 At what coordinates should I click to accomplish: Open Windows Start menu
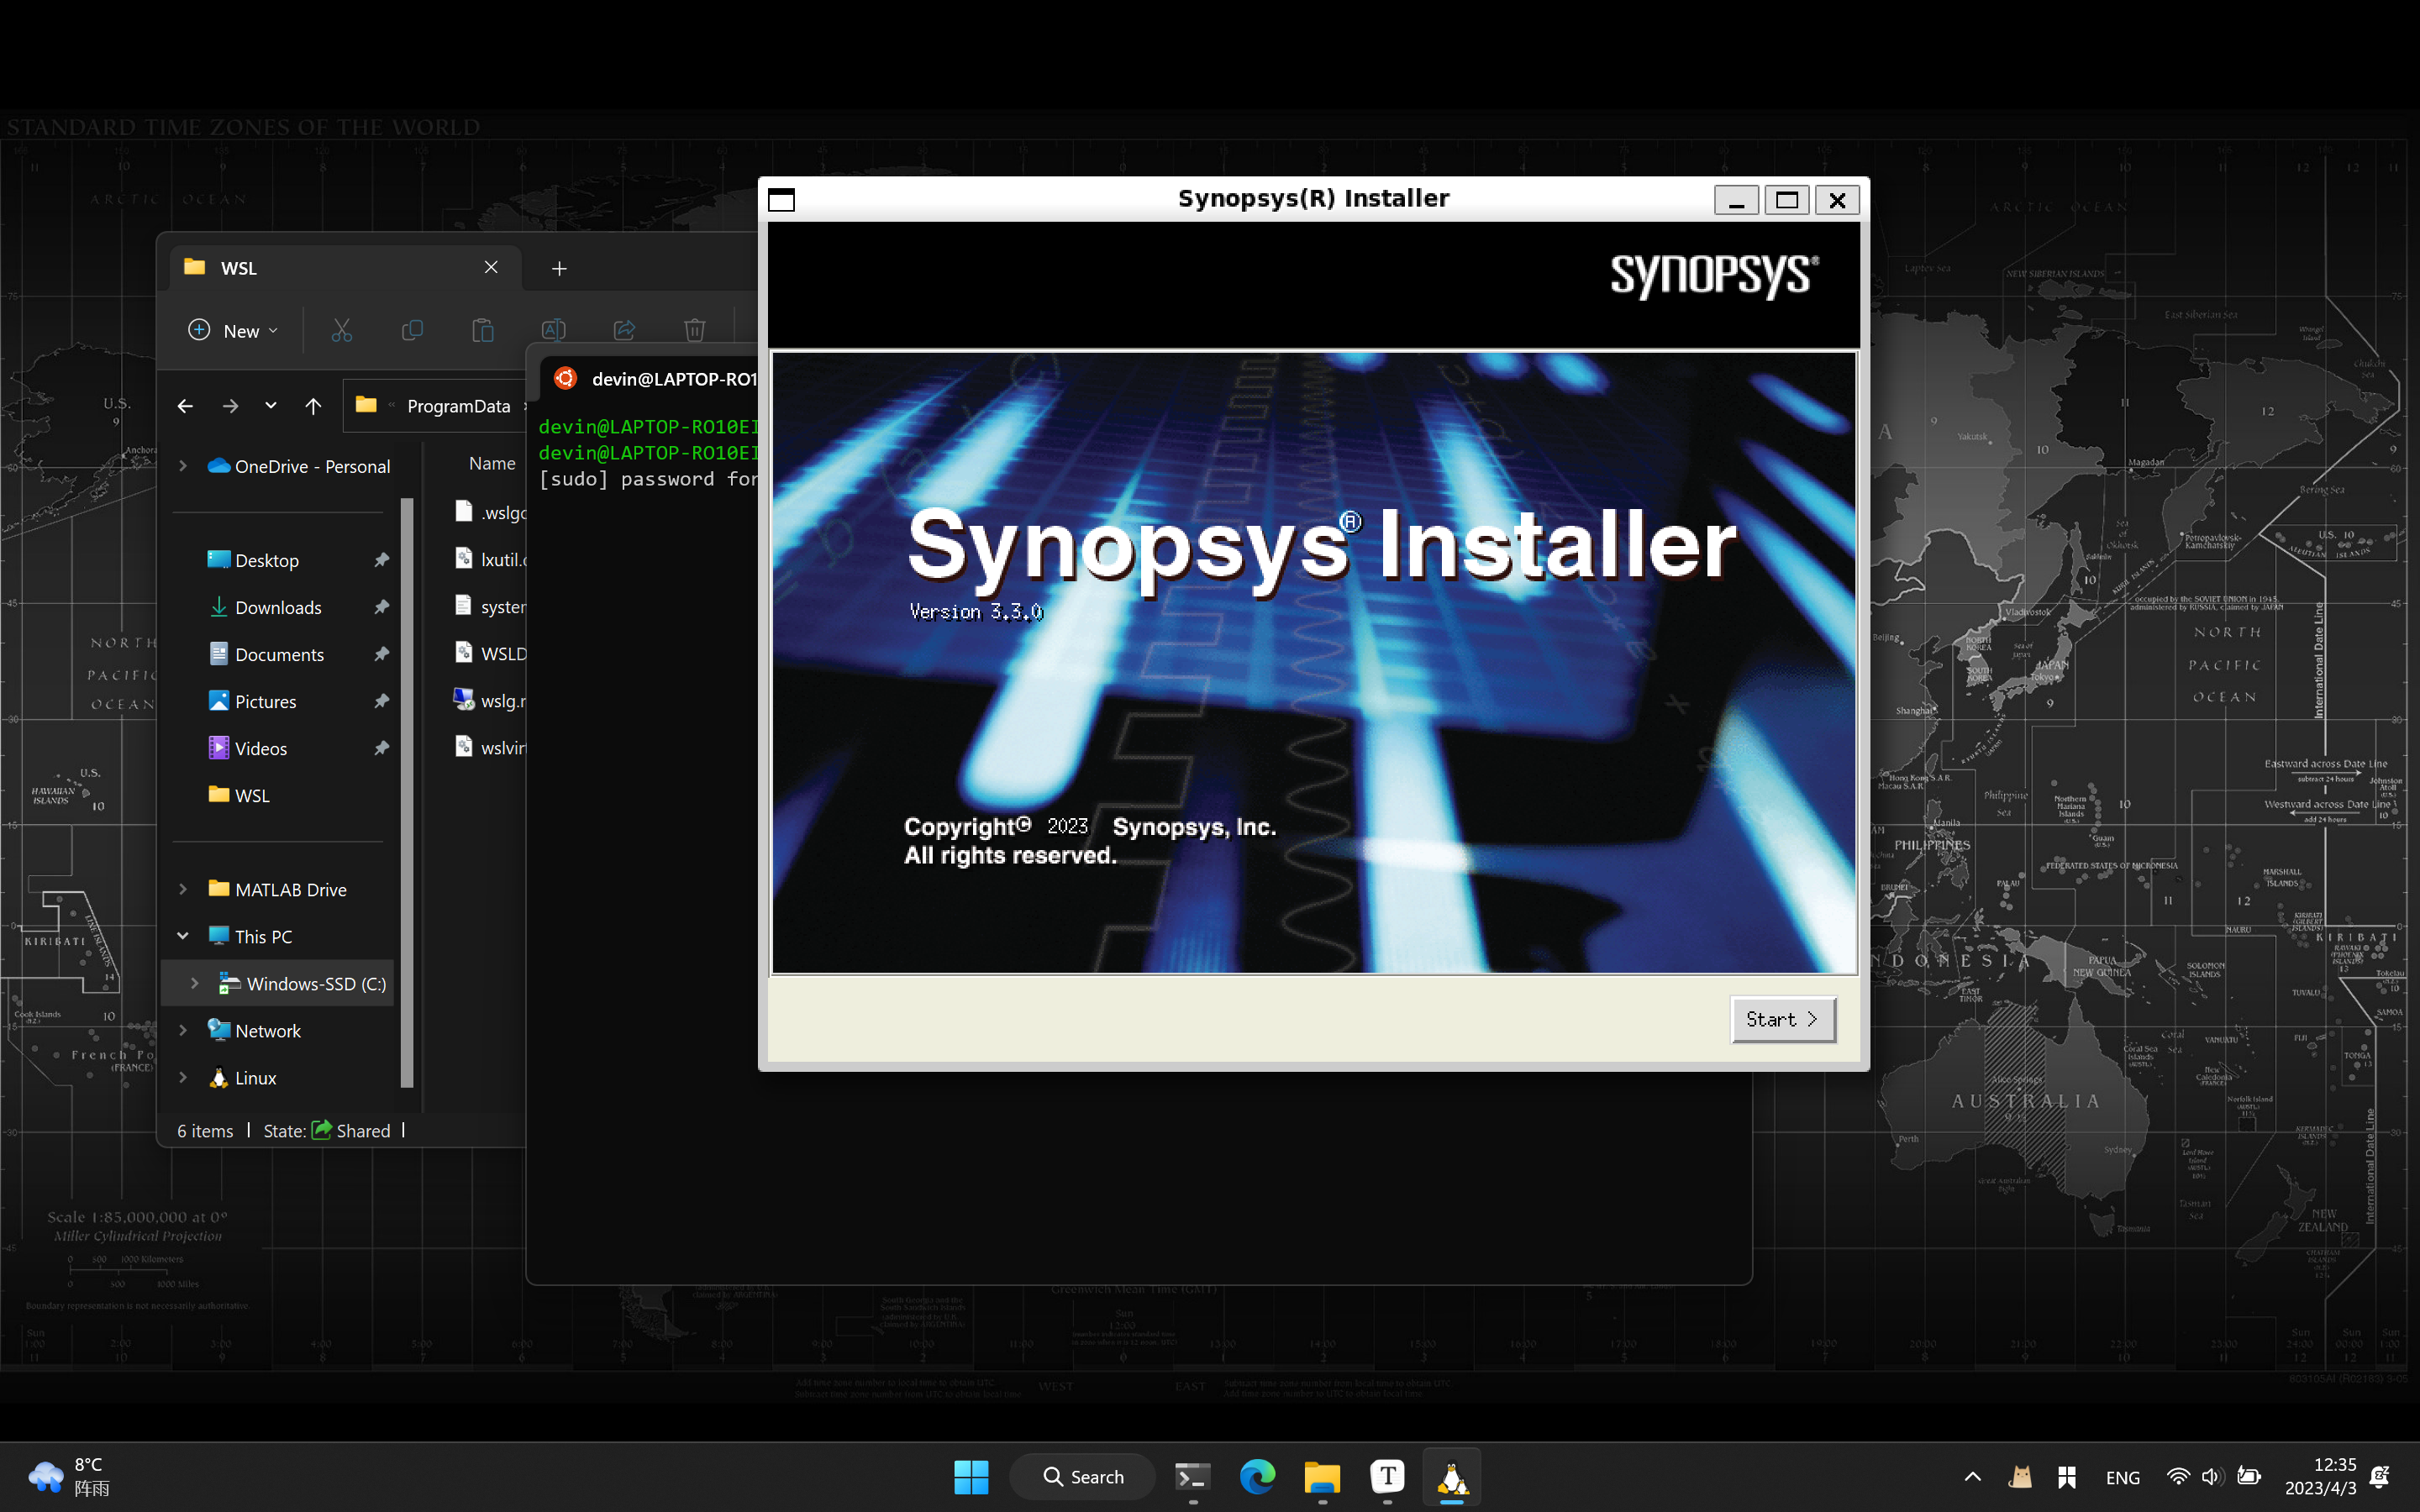[970, 1477]
